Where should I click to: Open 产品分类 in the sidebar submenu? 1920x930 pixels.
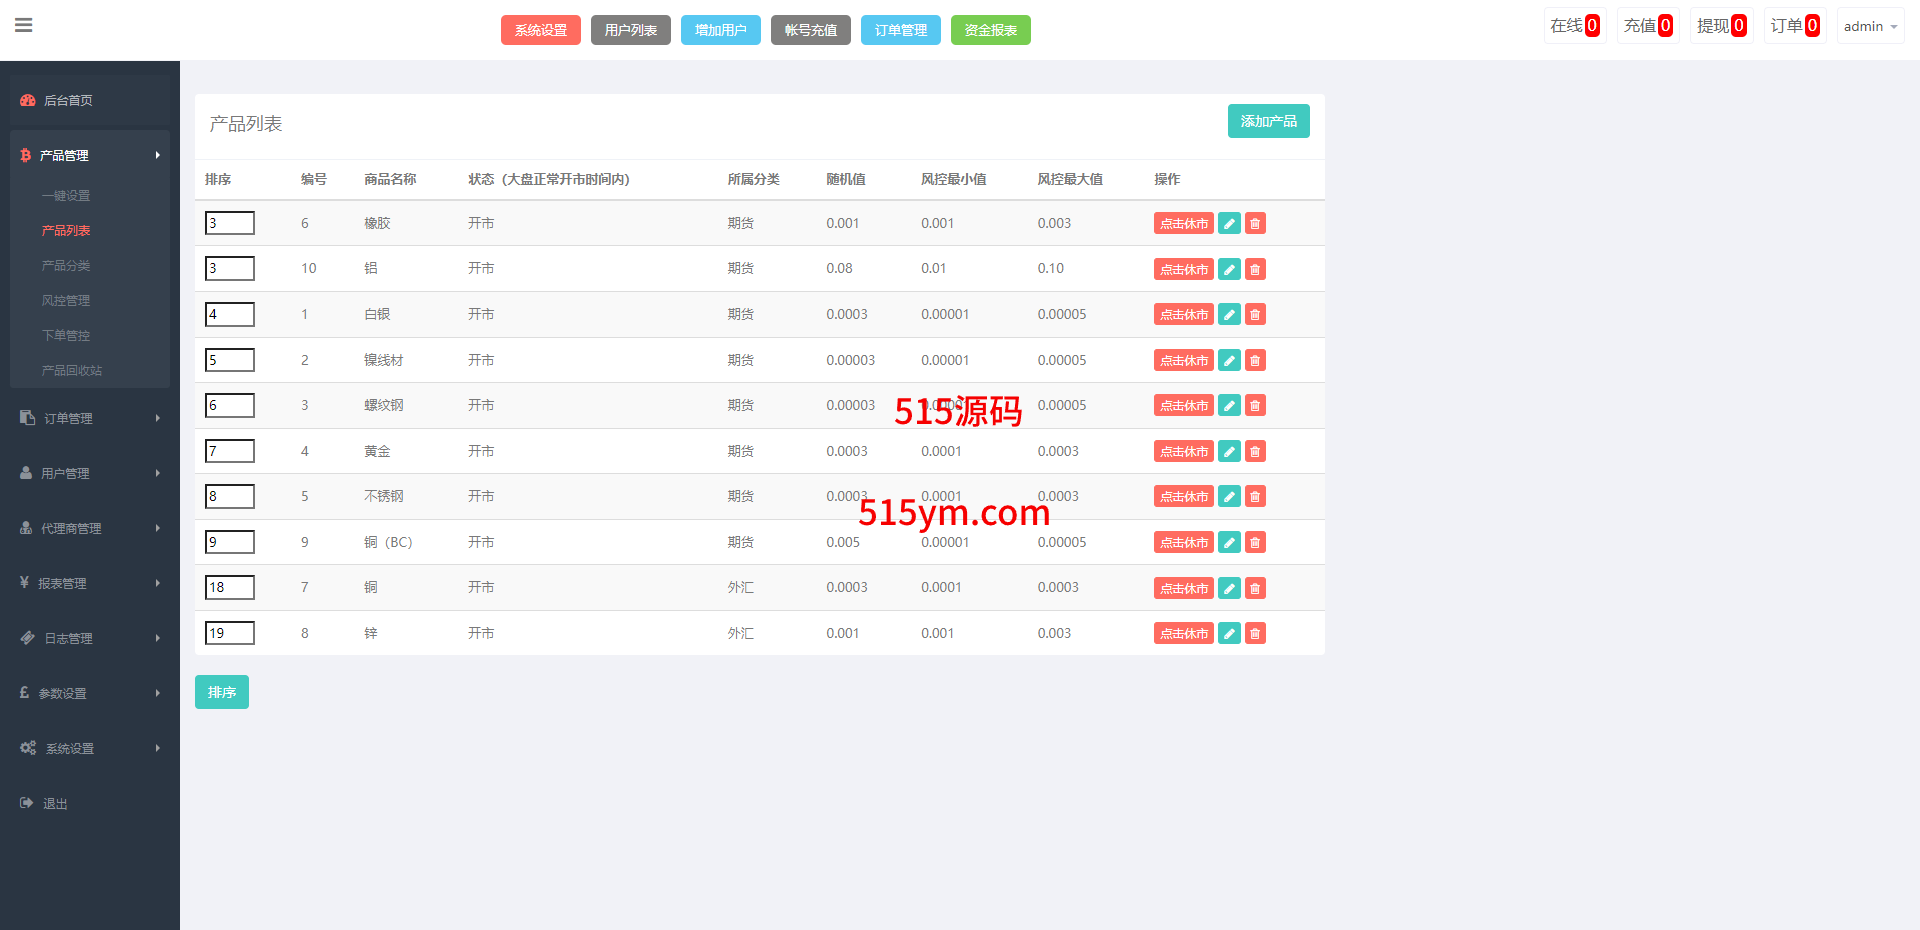66,266
